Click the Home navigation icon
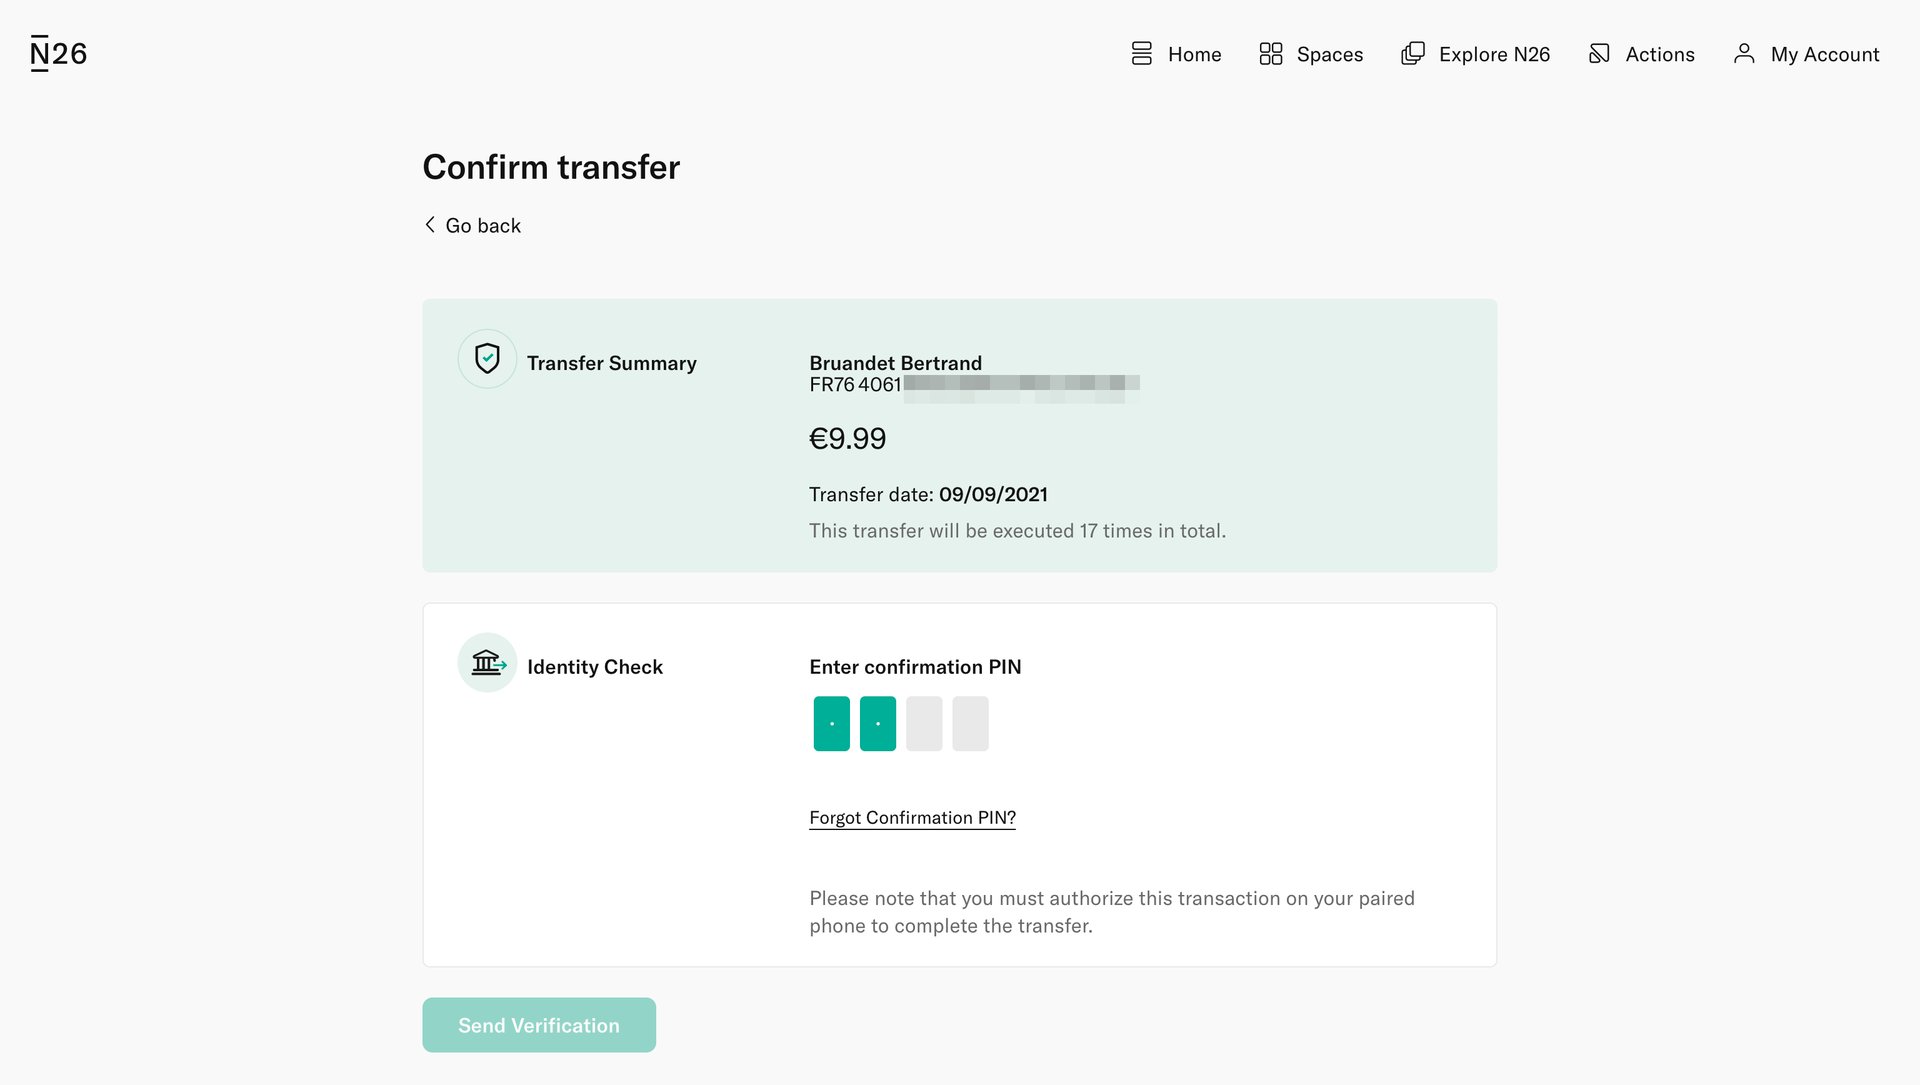Image resolution: width=1920 pixels, height=1085 pixels. click(1141, 54)
